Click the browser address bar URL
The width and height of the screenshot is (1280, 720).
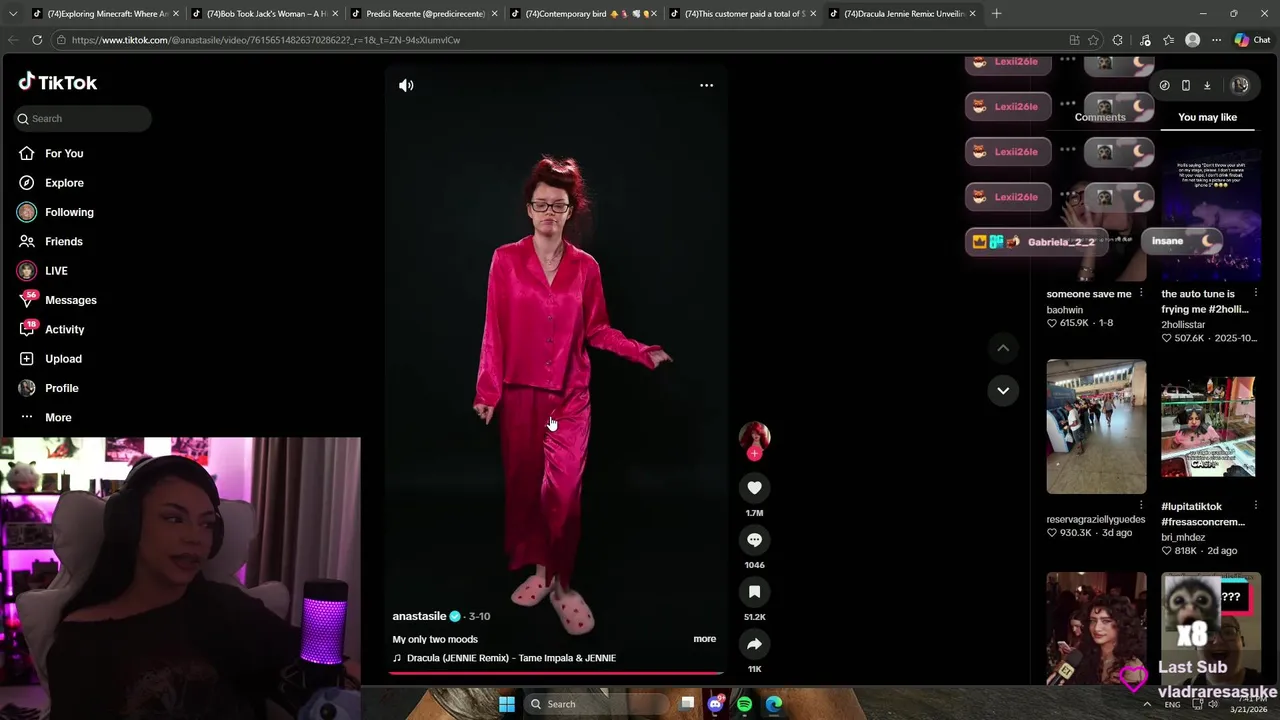pyautogui.click(x=266, y=40)
